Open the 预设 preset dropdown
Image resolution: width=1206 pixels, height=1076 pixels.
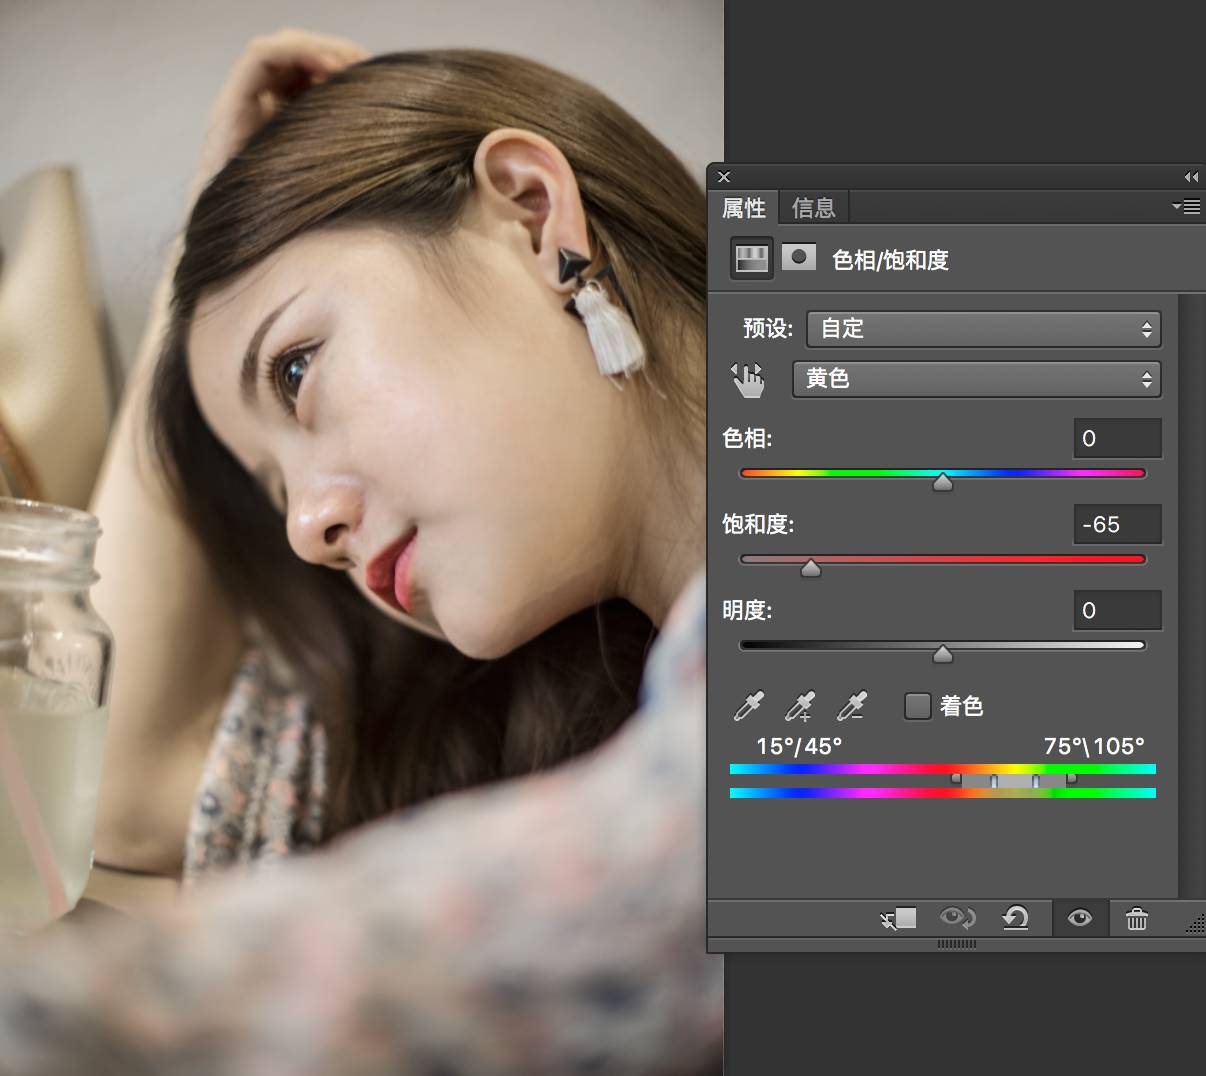[x=984, y=329]
